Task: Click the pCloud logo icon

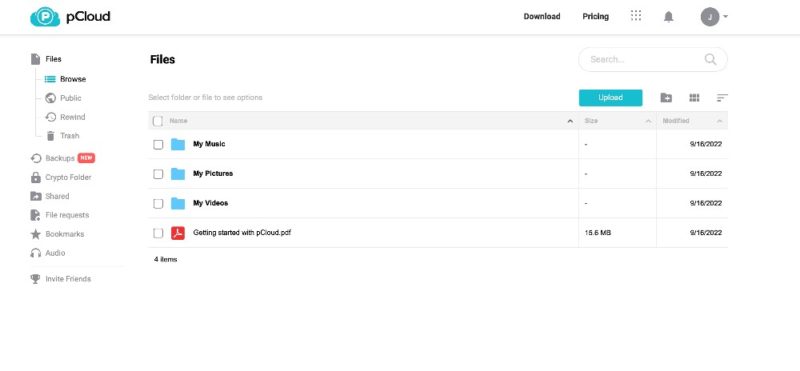Action: [45, 17]
